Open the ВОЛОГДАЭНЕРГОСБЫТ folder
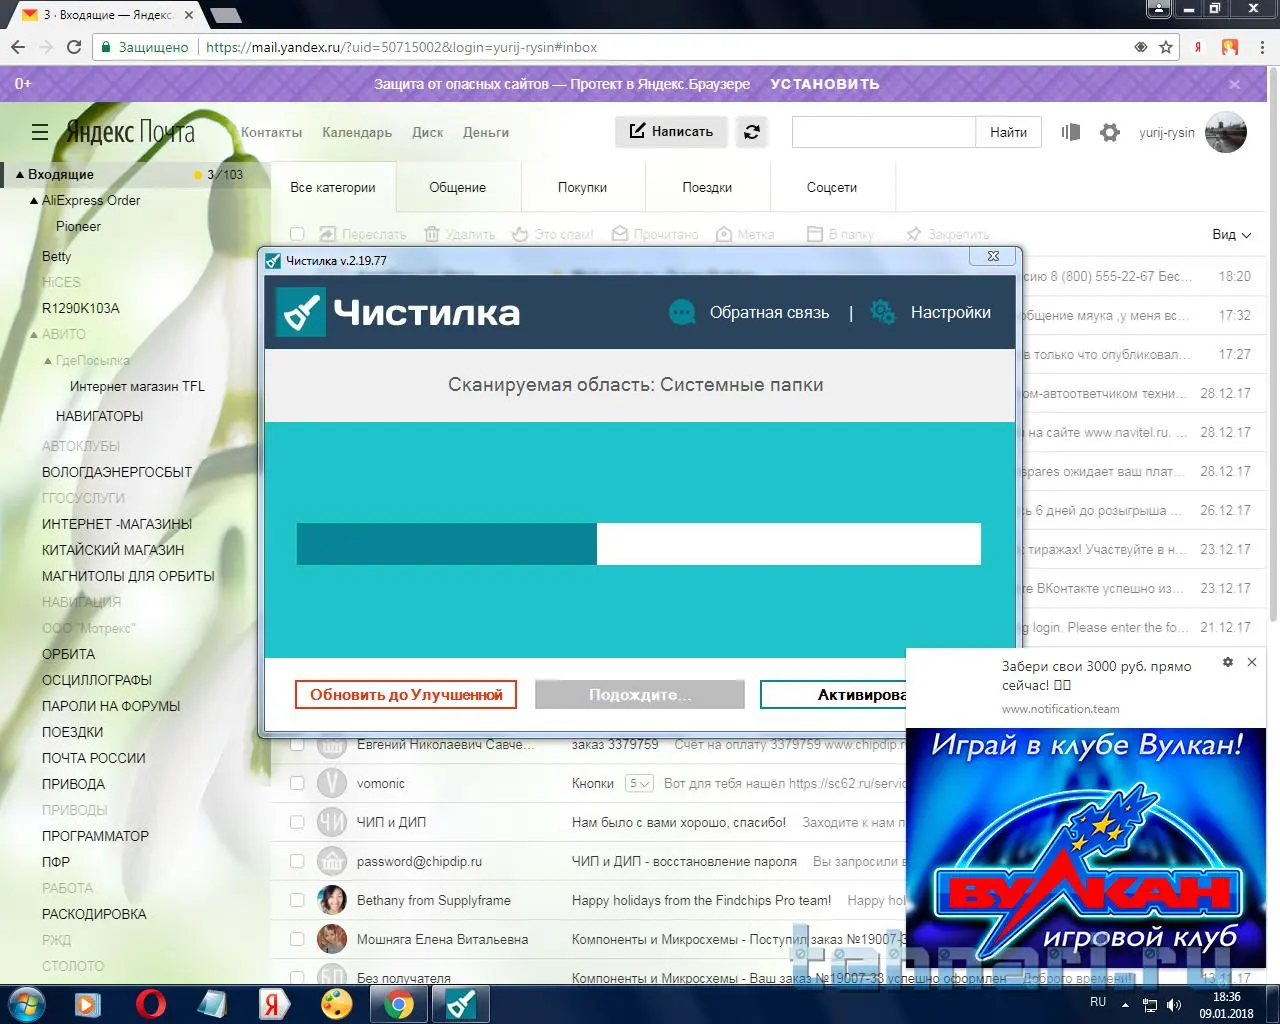The height and width of the screenshot is (1024, 1280). (x=117, y=472)
